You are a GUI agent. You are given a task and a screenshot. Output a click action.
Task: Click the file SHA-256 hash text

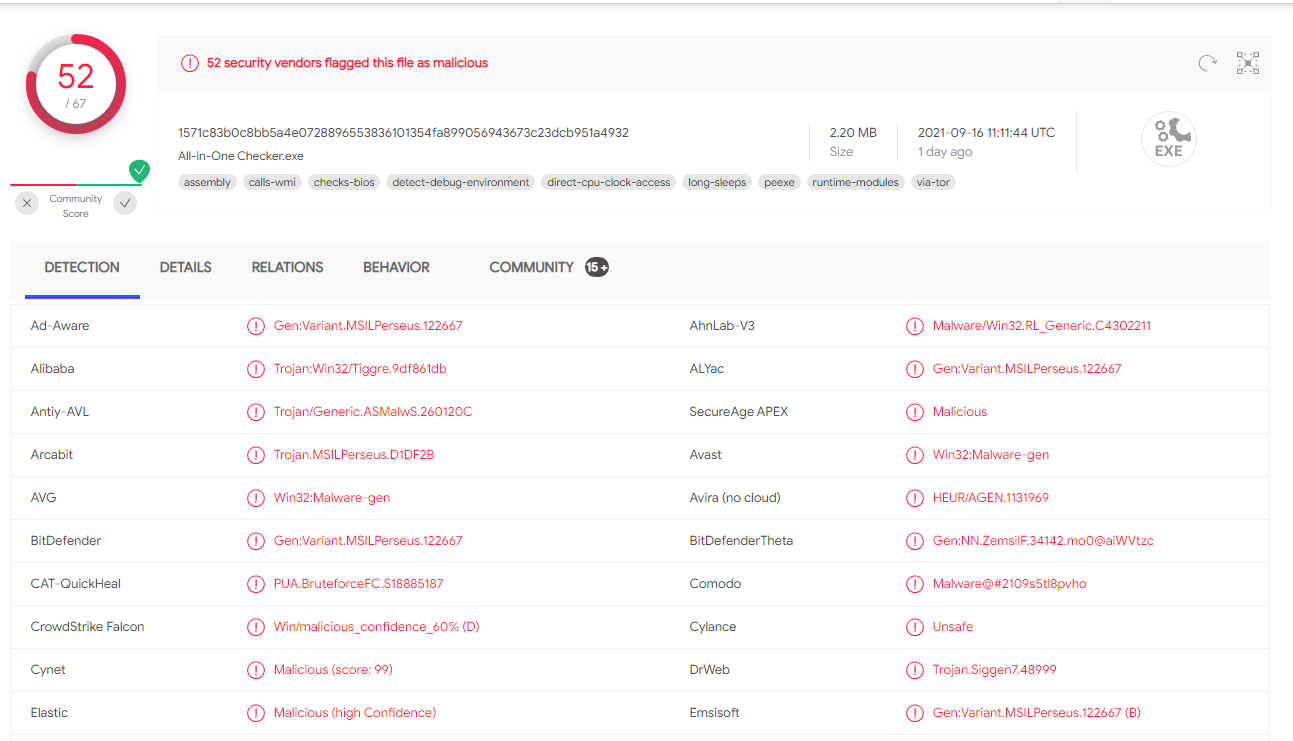[x=403, y=132]
